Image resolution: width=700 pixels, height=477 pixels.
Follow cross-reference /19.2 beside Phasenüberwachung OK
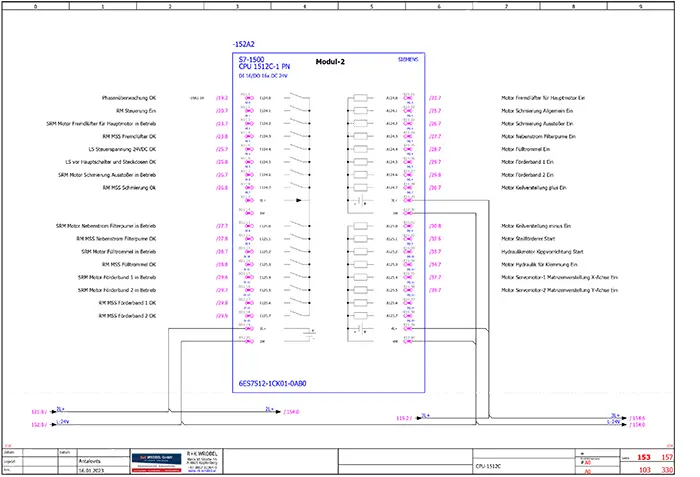pos(222,98)
